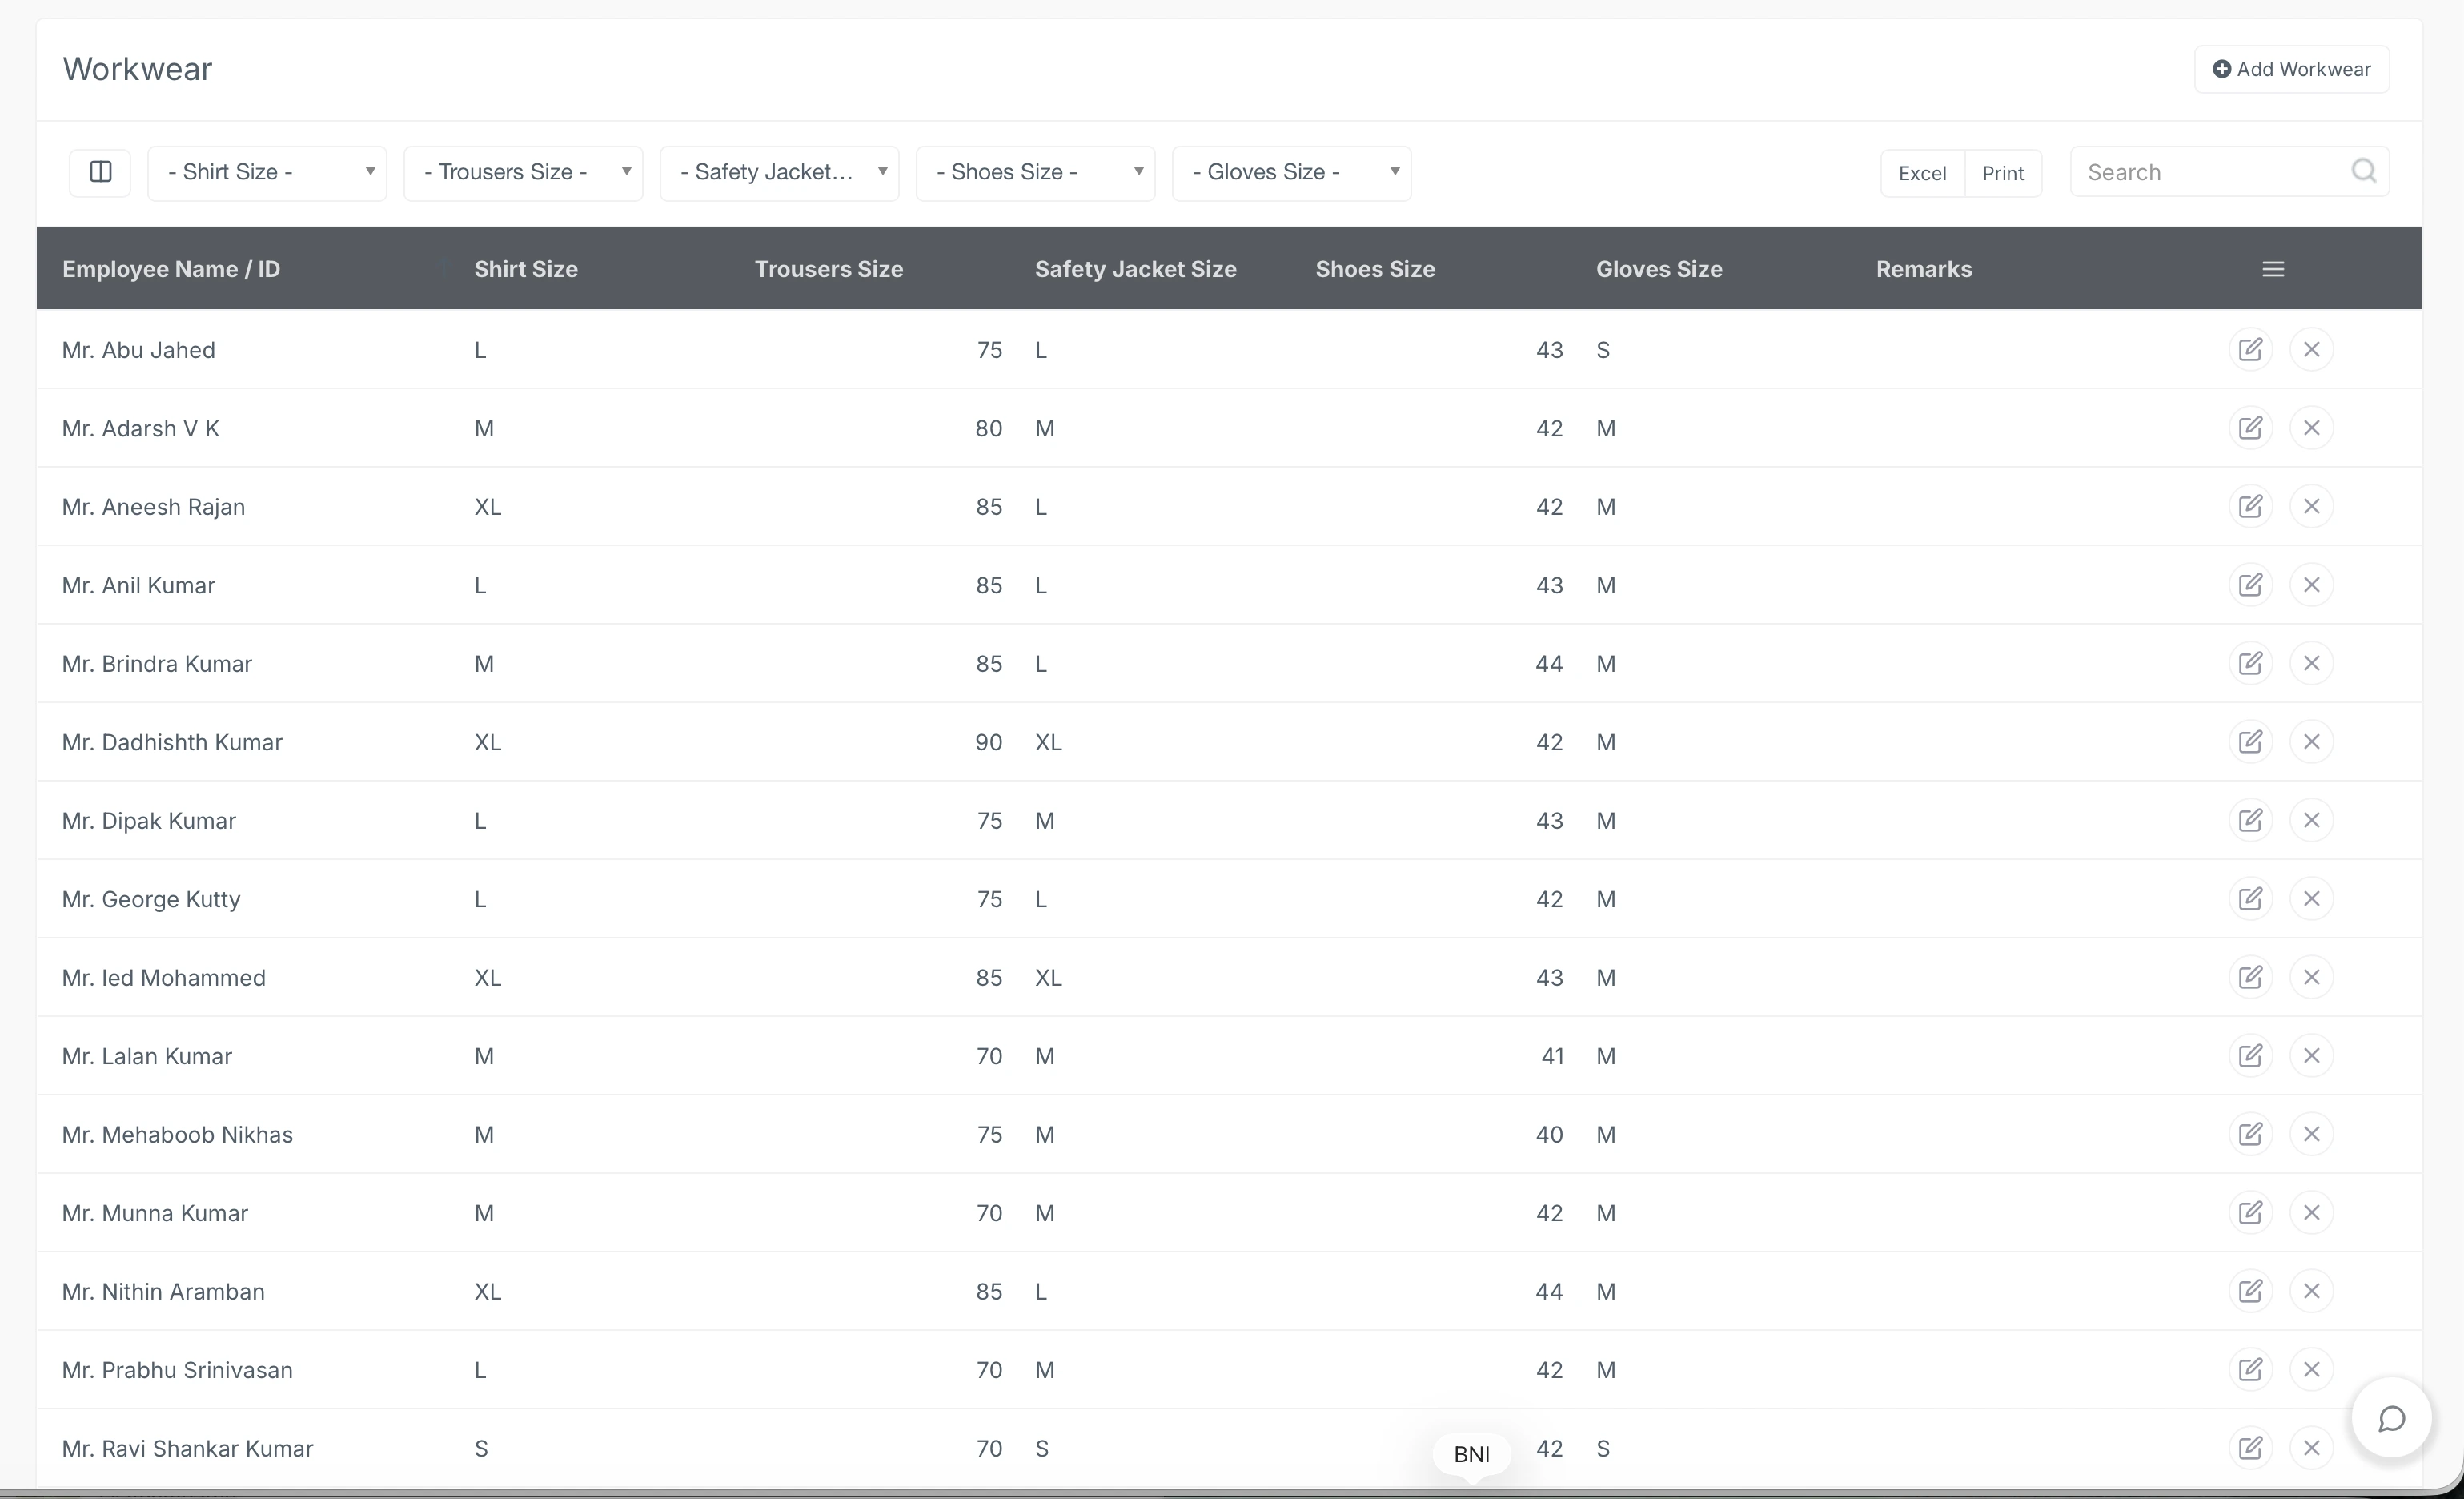Delete Mr. George Kutty's workwear entry
The height and width of the screenshot is (1499, 2464).
point(2311,899)
